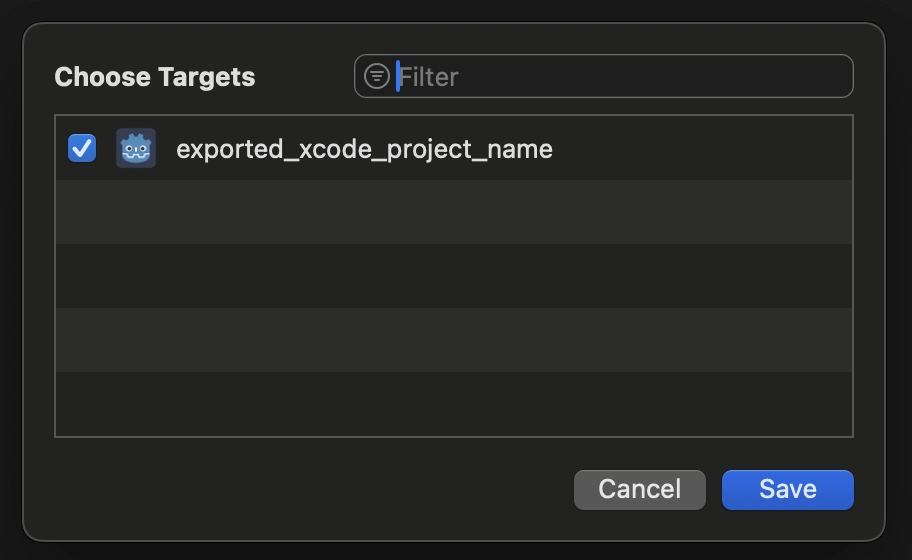Viewport: 912px width, 560px height.
Task: Click in the Filter text field
Action: 620,76
